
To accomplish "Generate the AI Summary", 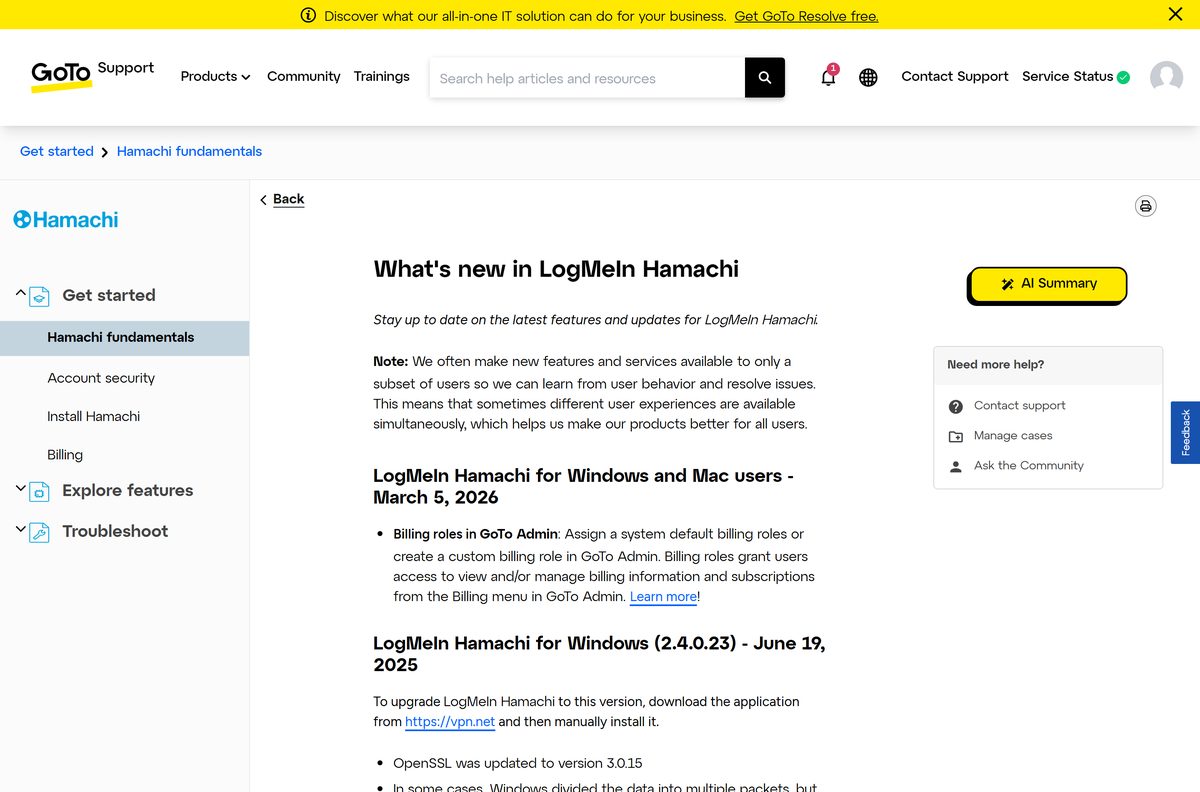I will tap(1048, 284).
